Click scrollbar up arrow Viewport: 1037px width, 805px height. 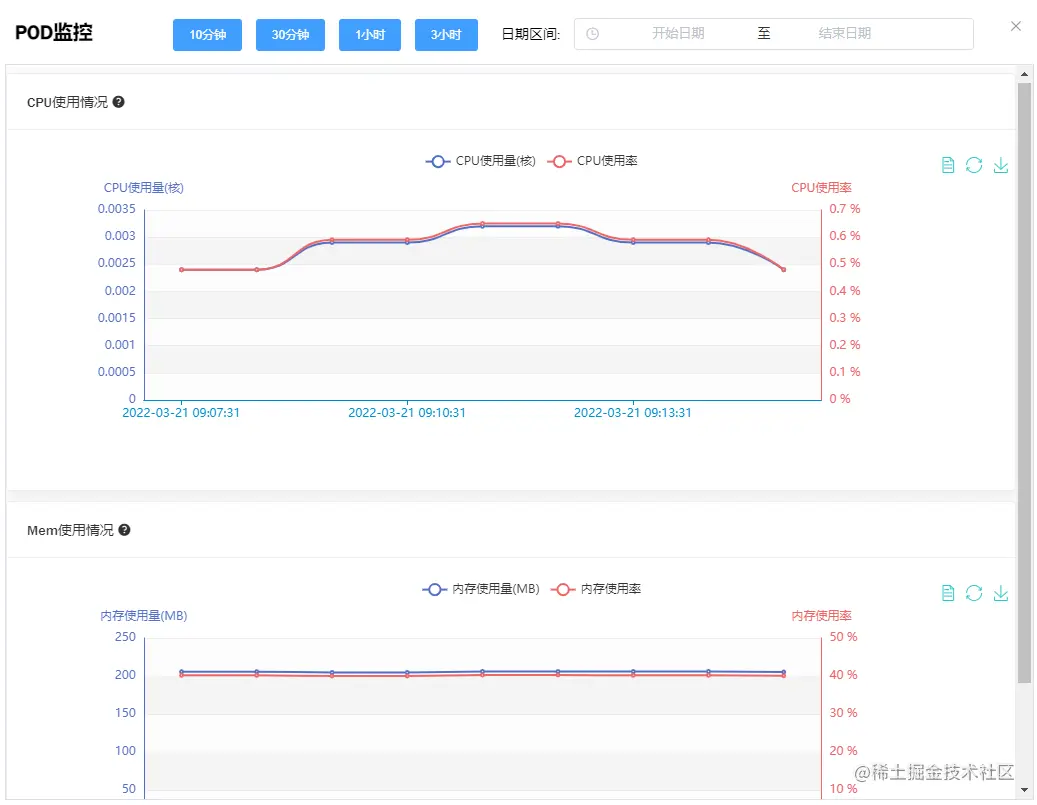click(x=1024, y=74)
